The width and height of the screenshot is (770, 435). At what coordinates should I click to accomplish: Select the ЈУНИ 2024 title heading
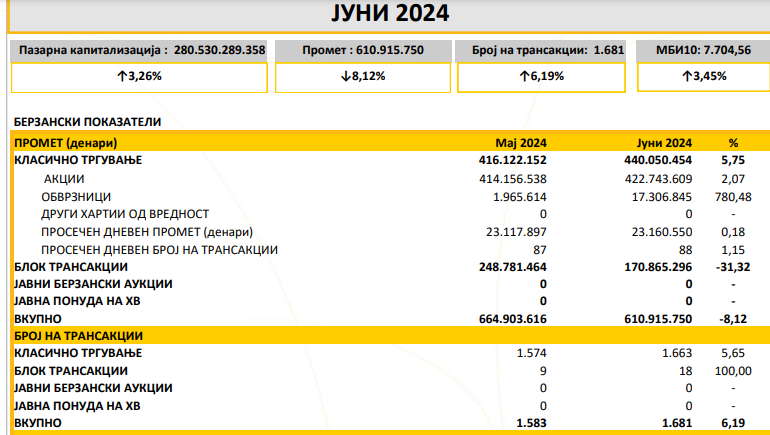[388, 13]
